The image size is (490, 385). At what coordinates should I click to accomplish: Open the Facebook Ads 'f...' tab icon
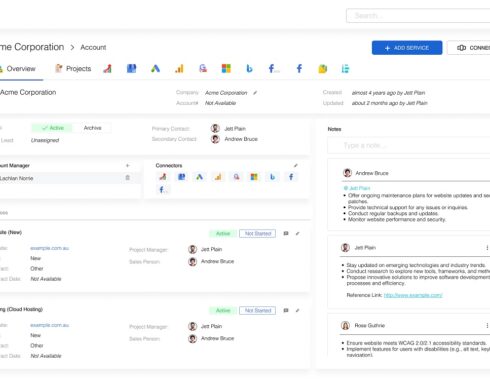pos(274,69)
